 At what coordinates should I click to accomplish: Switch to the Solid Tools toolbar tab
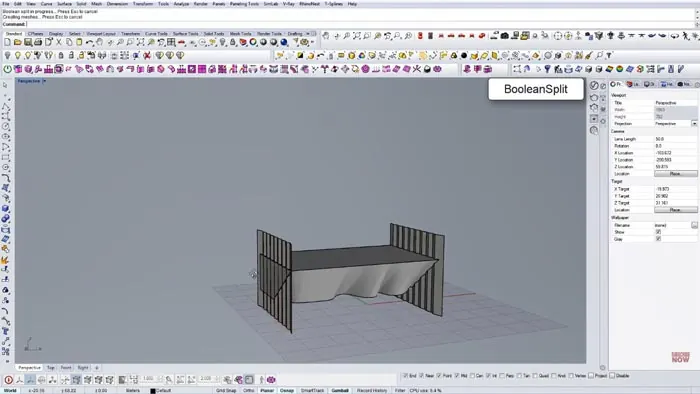(x=214, y=33)
